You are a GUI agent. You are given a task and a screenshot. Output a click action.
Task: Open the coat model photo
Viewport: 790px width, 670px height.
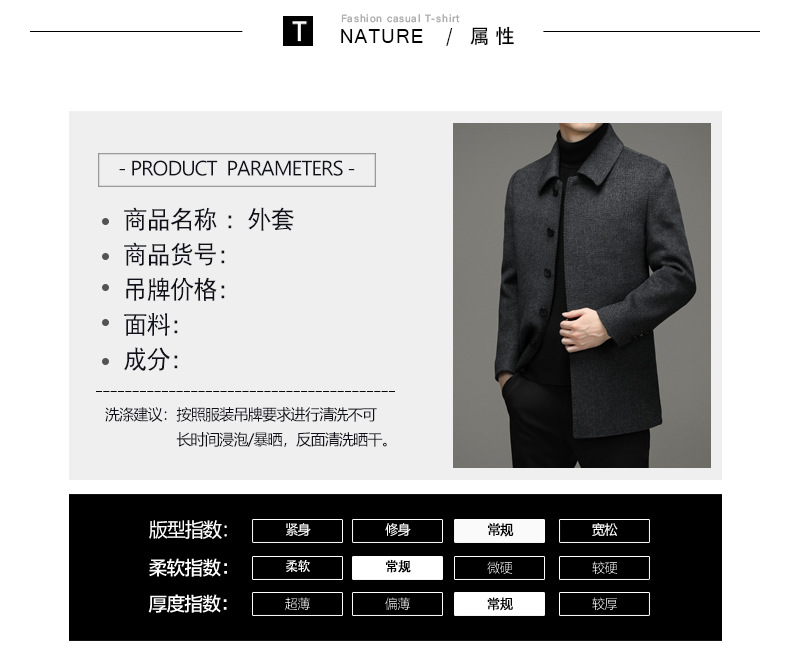click(x=582, y=295)
